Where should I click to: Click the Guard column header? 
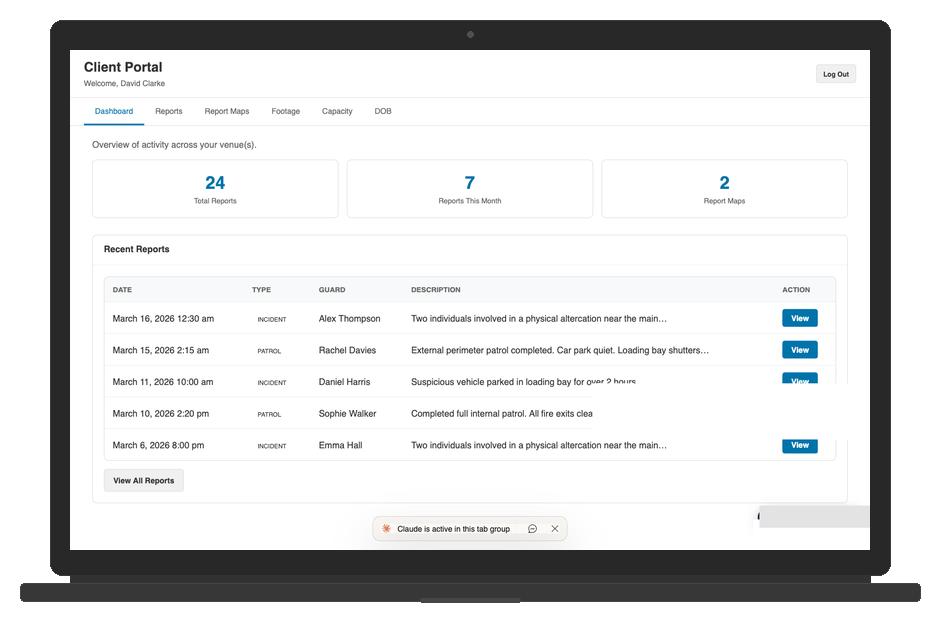[x=332, y=290]
